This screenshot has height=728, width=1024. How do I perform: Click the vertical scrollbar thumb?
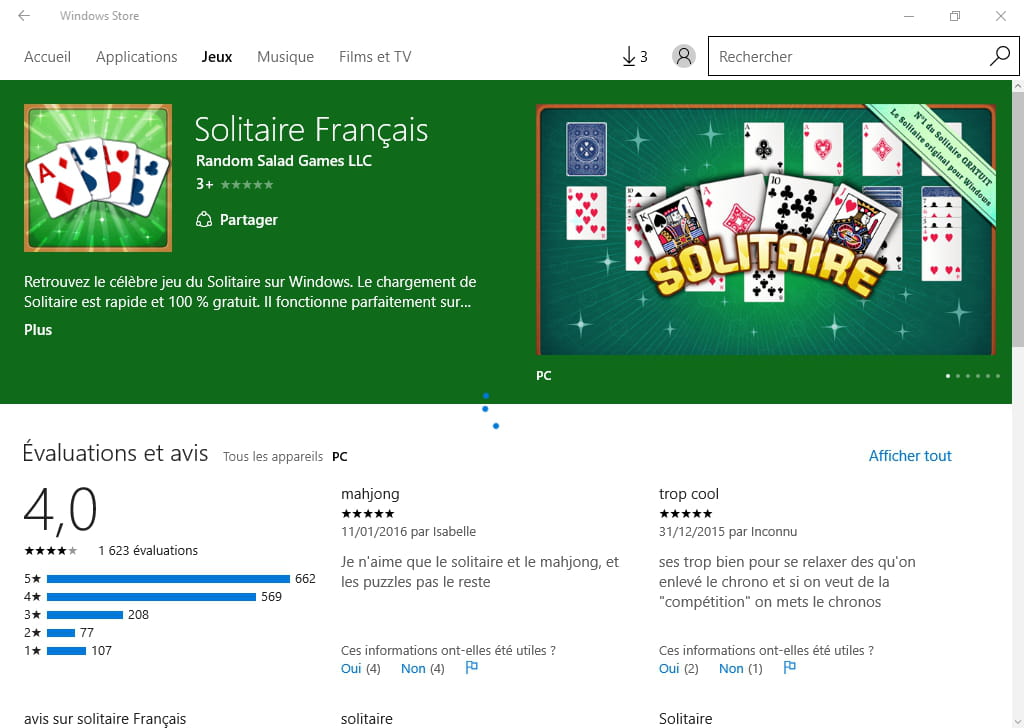tap(1018, 219)
